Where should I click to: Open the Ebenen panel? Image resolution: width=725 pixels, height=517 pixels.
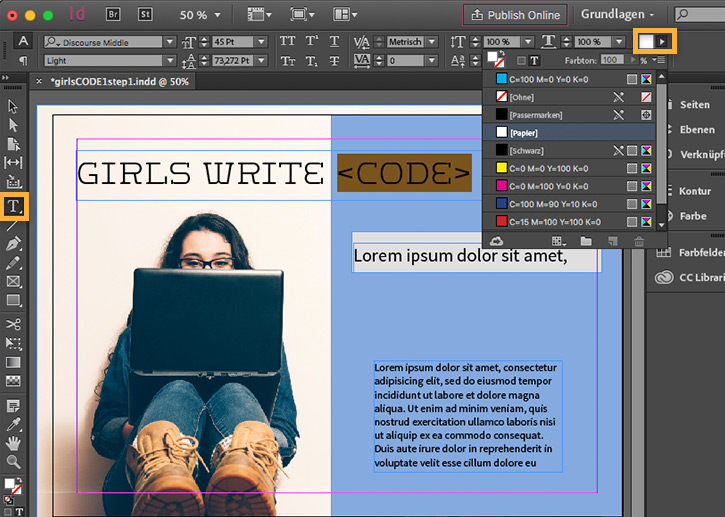coord(695,129)
